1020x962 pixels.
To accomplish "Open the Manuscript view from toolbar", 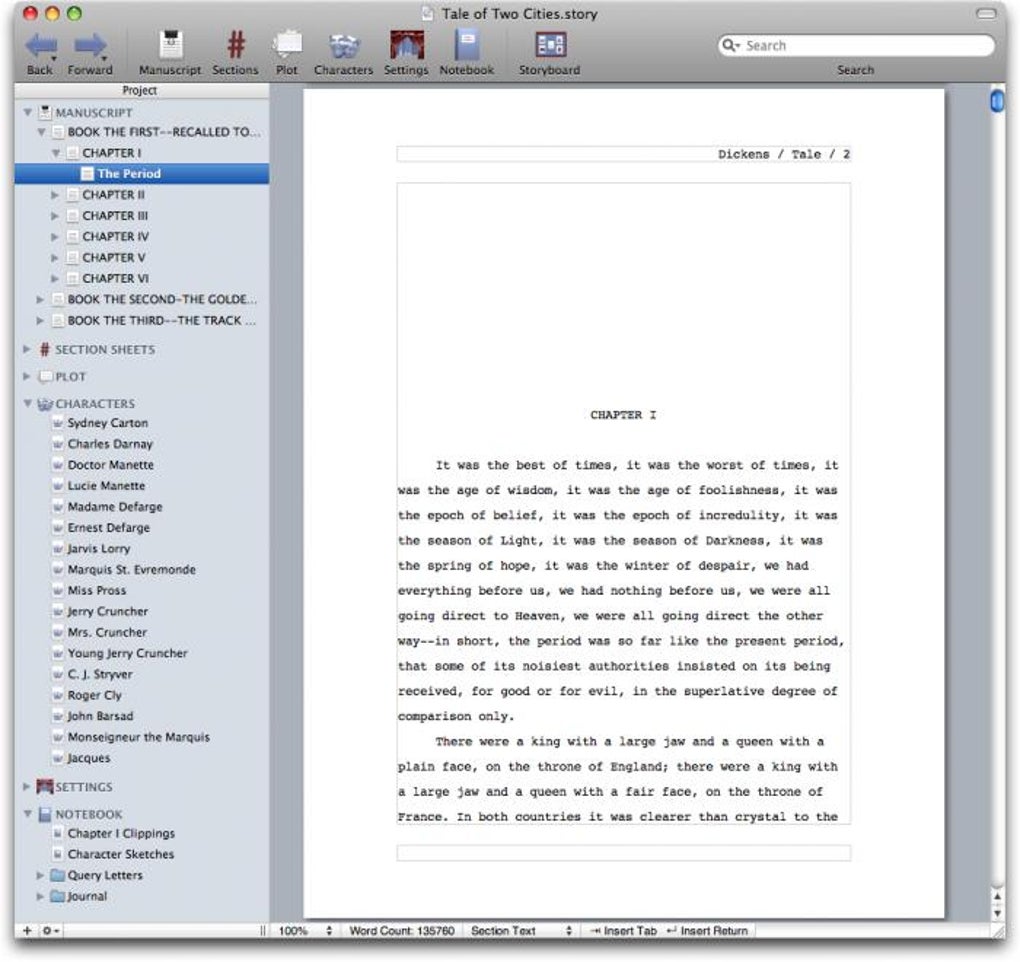I will pos(170,46).
